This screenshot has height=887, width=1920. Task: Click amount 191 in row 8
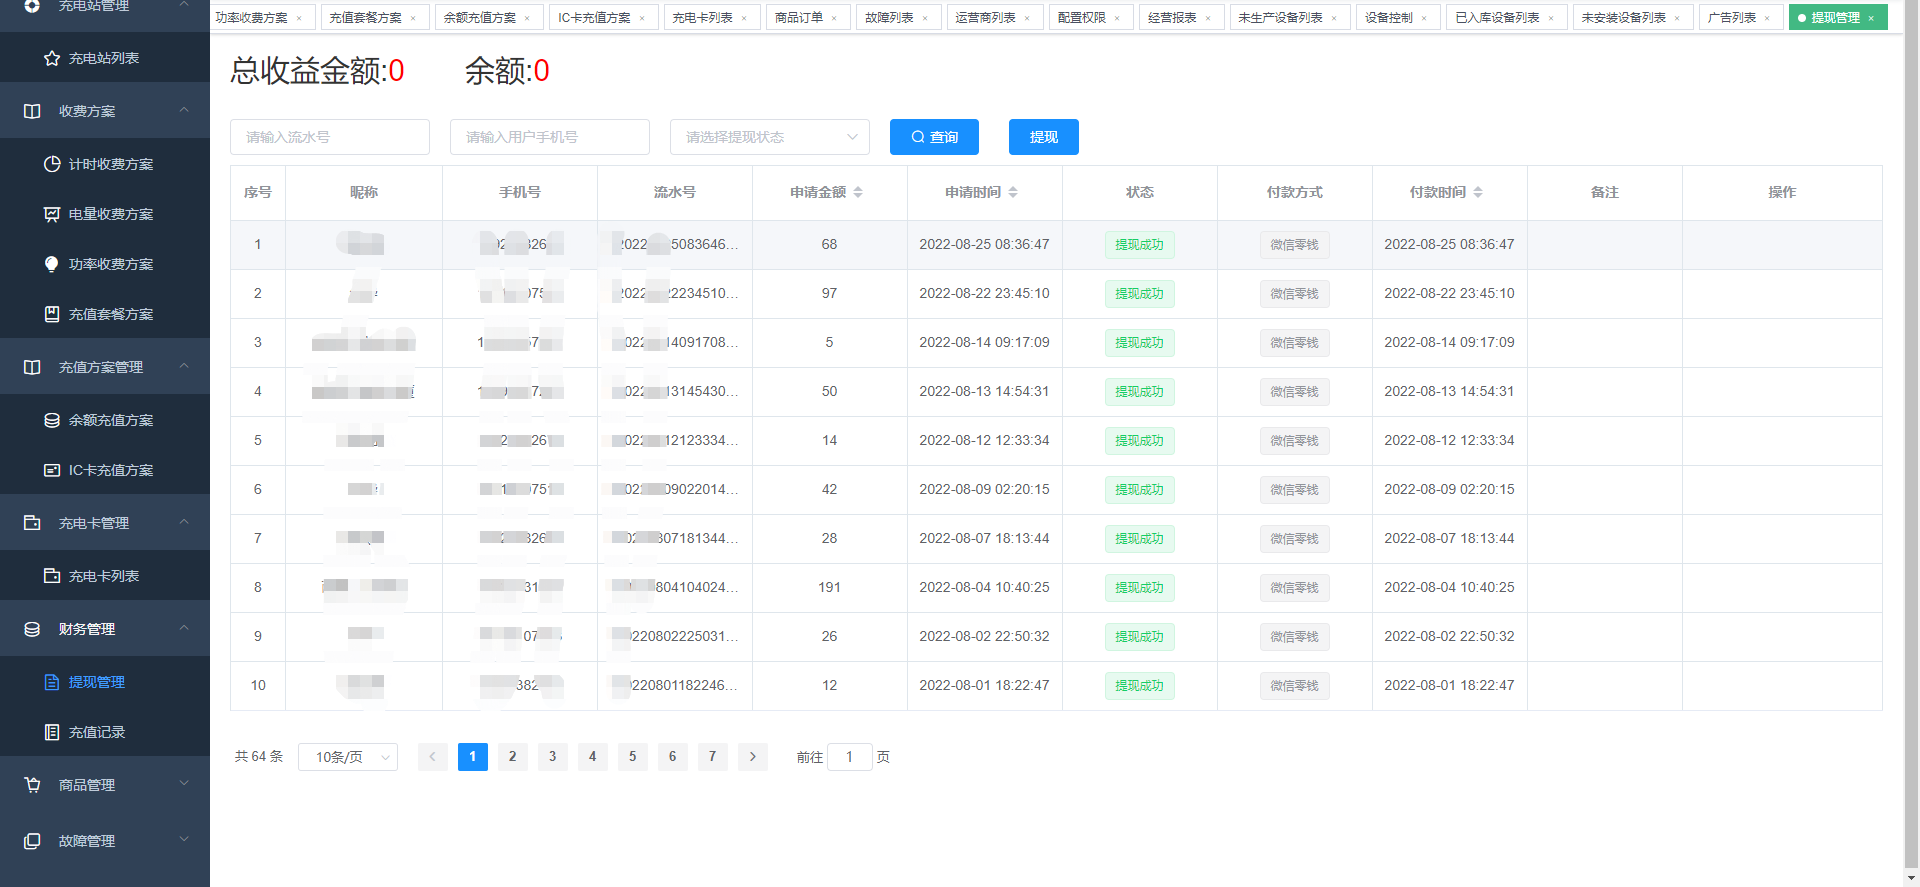[x=829, y=588]
